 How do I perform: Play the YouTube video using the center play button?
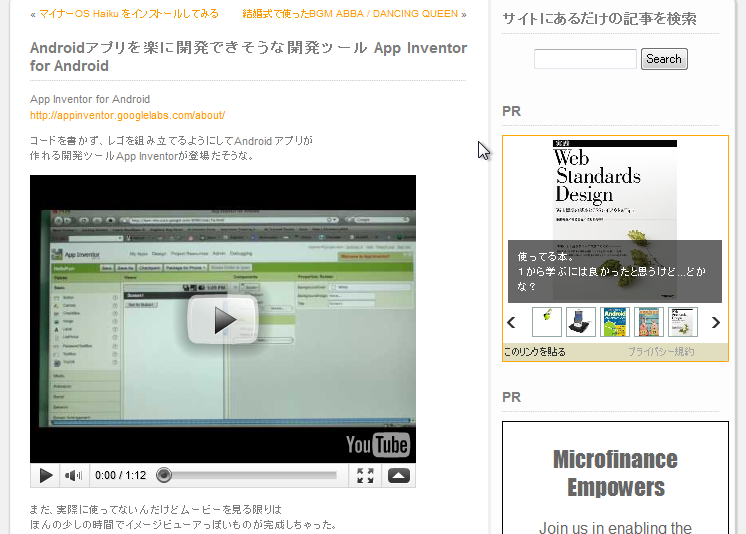[223, 319]
